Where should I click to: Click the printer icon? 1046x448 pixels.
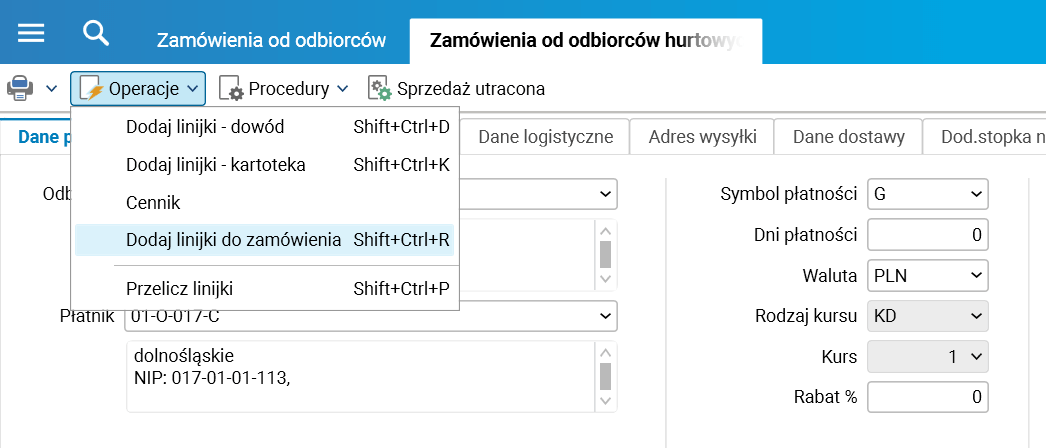pos(21,89)
